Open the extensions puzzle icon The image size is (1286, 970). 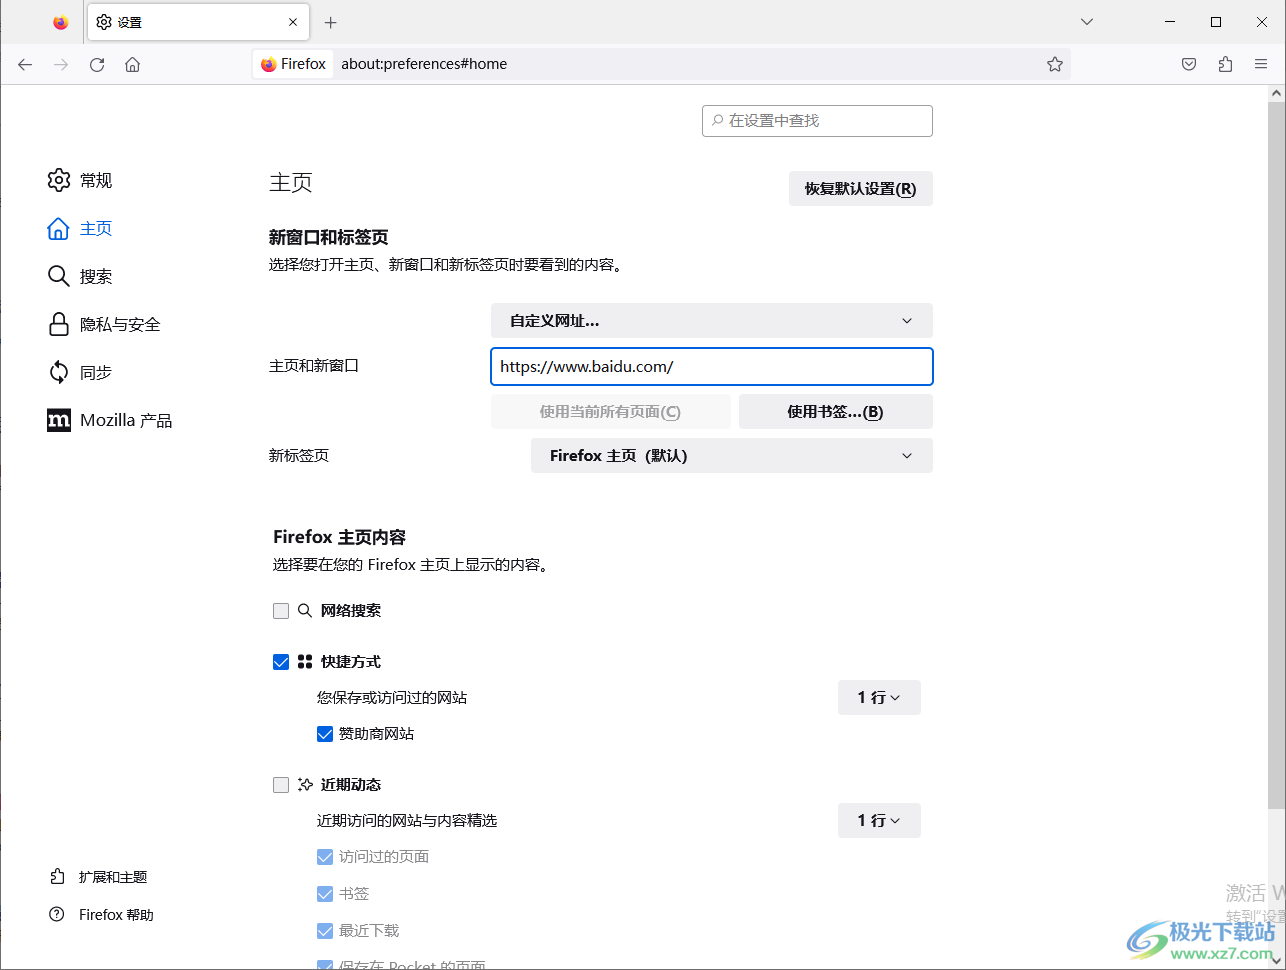point(1225,64)
